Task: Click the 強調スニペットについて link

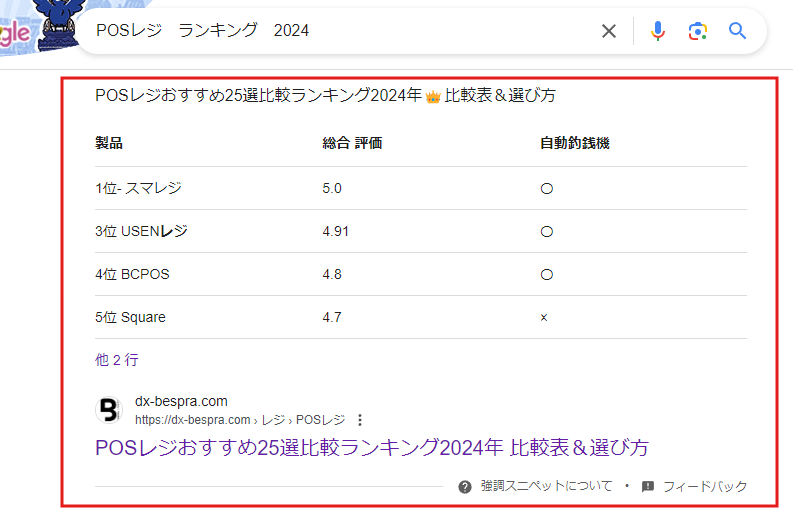Action: pos(546,487)
